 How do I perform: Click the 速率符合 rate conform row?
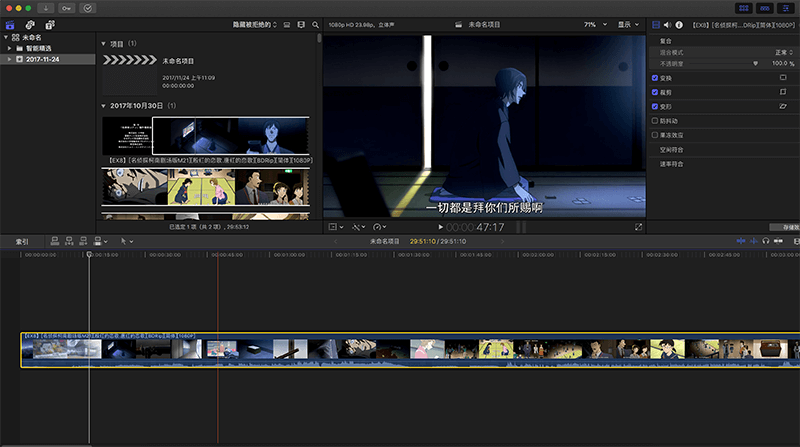[x=722, y=164]
